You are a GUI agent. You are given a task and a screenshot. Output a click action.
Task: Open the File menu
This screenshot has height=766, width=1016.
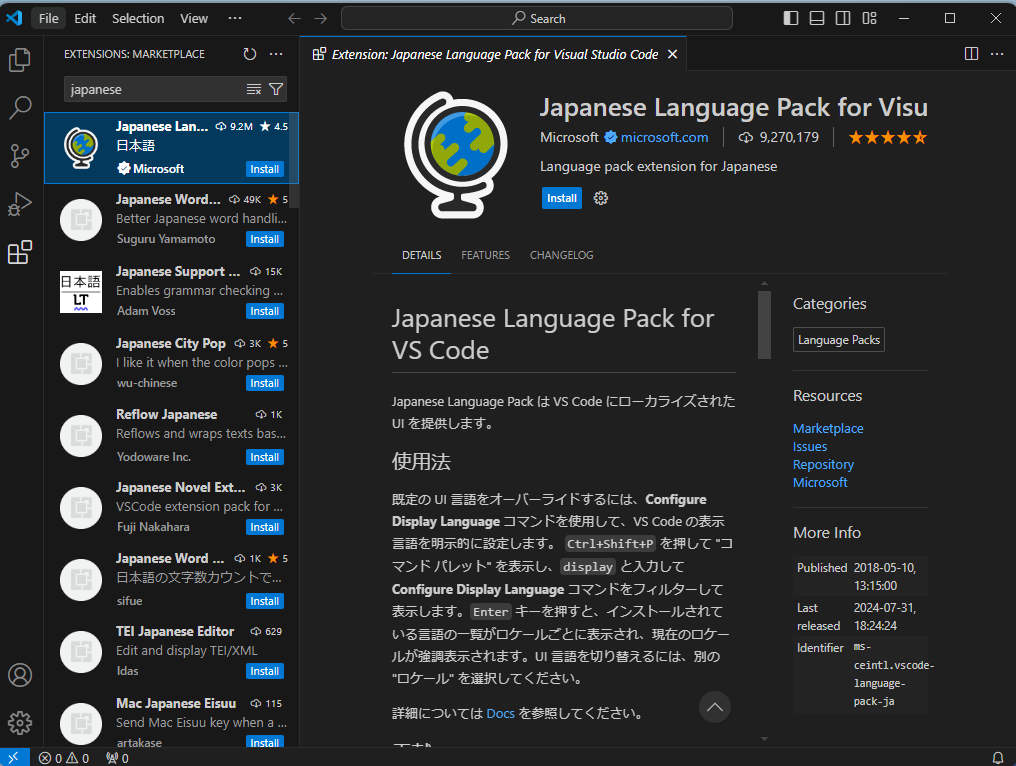(x=47, y=18)
